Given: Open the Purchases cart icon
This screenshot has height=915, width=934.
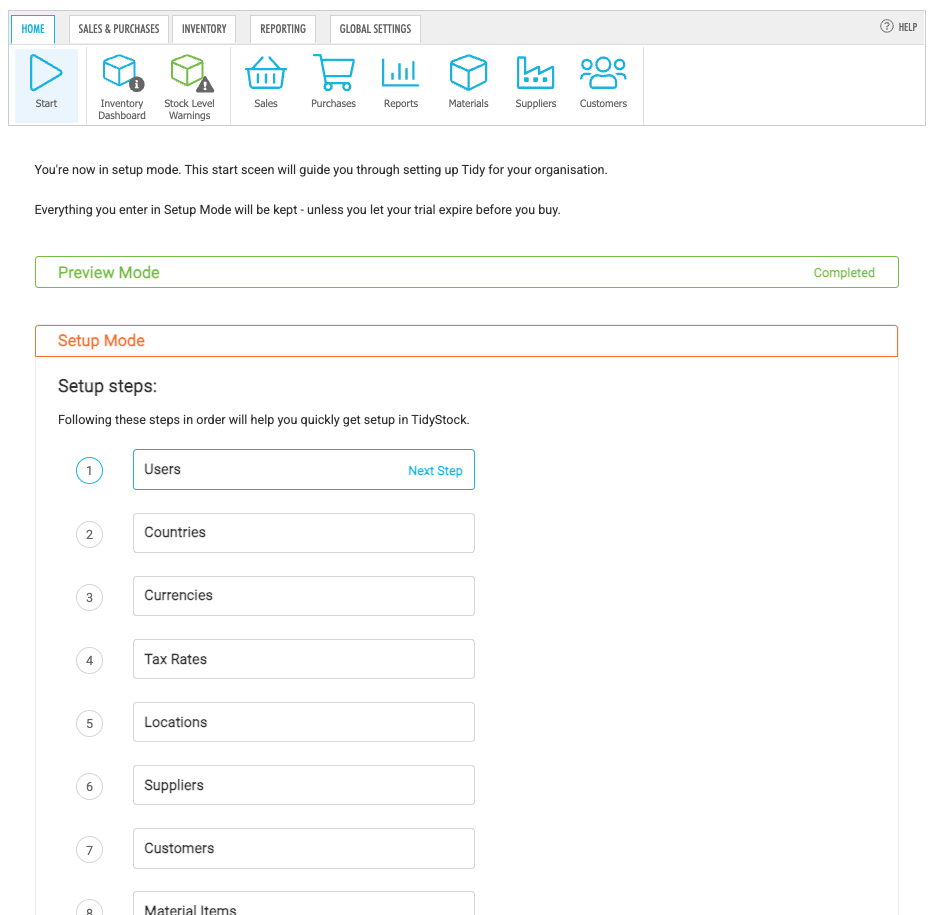Looking at the screenshot, I should pos(334,73).
